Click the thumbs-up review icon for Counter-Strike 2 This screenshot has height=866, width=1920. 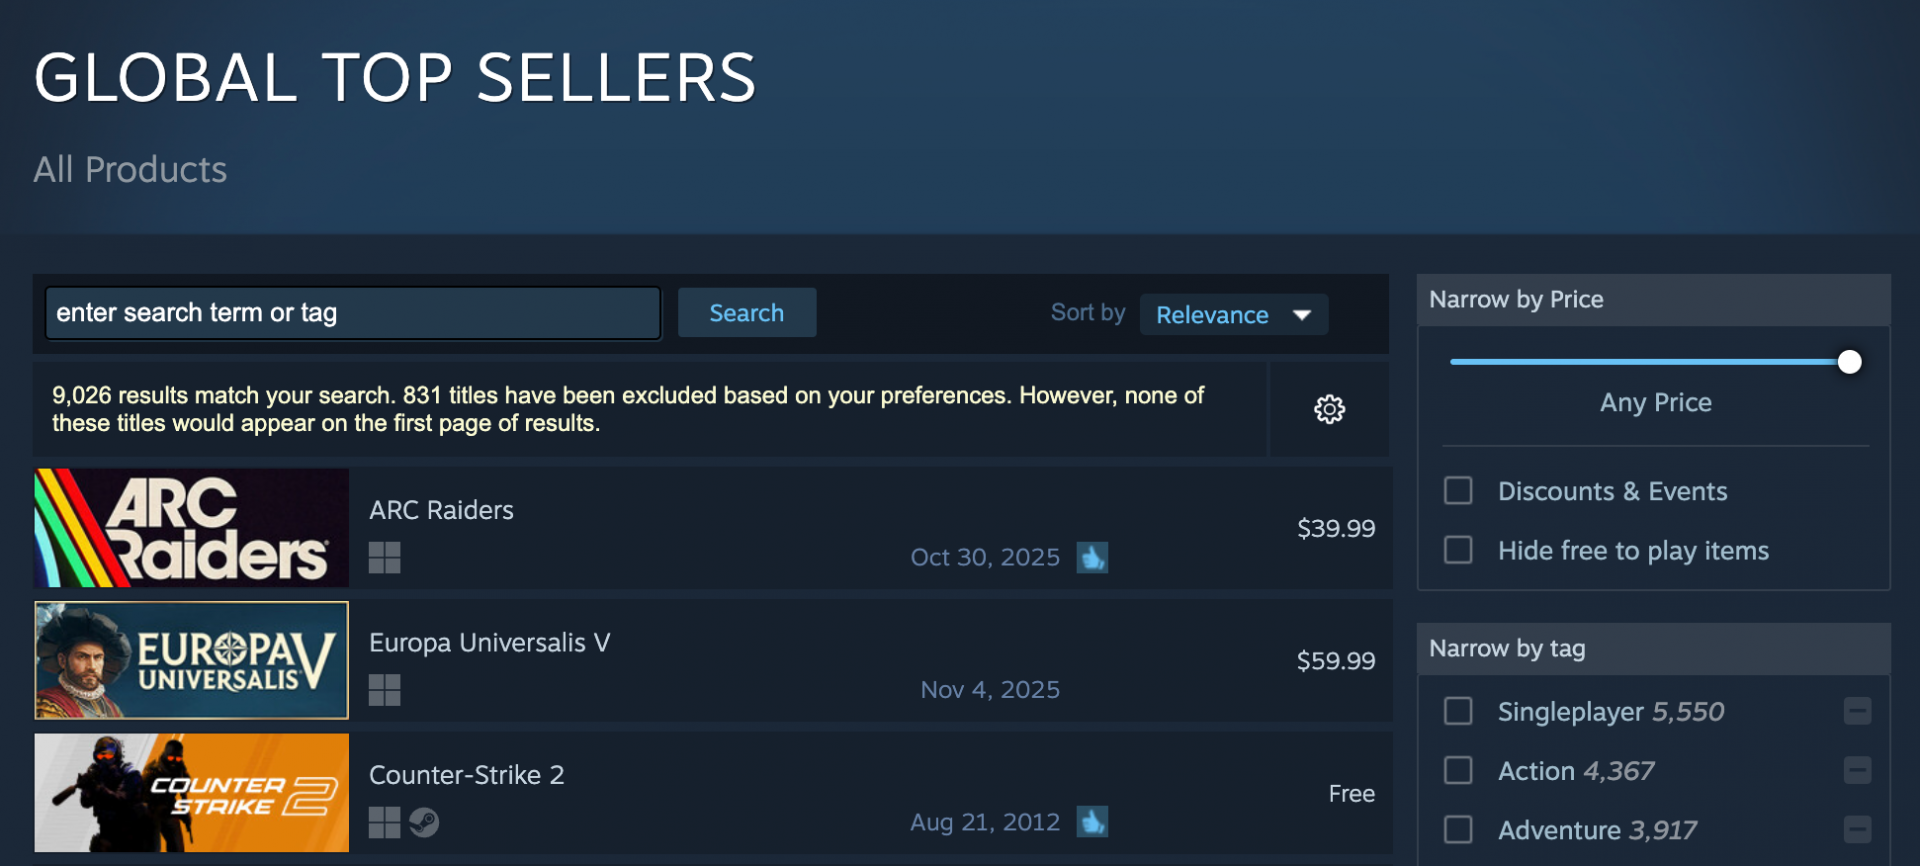click(1092, 822)
